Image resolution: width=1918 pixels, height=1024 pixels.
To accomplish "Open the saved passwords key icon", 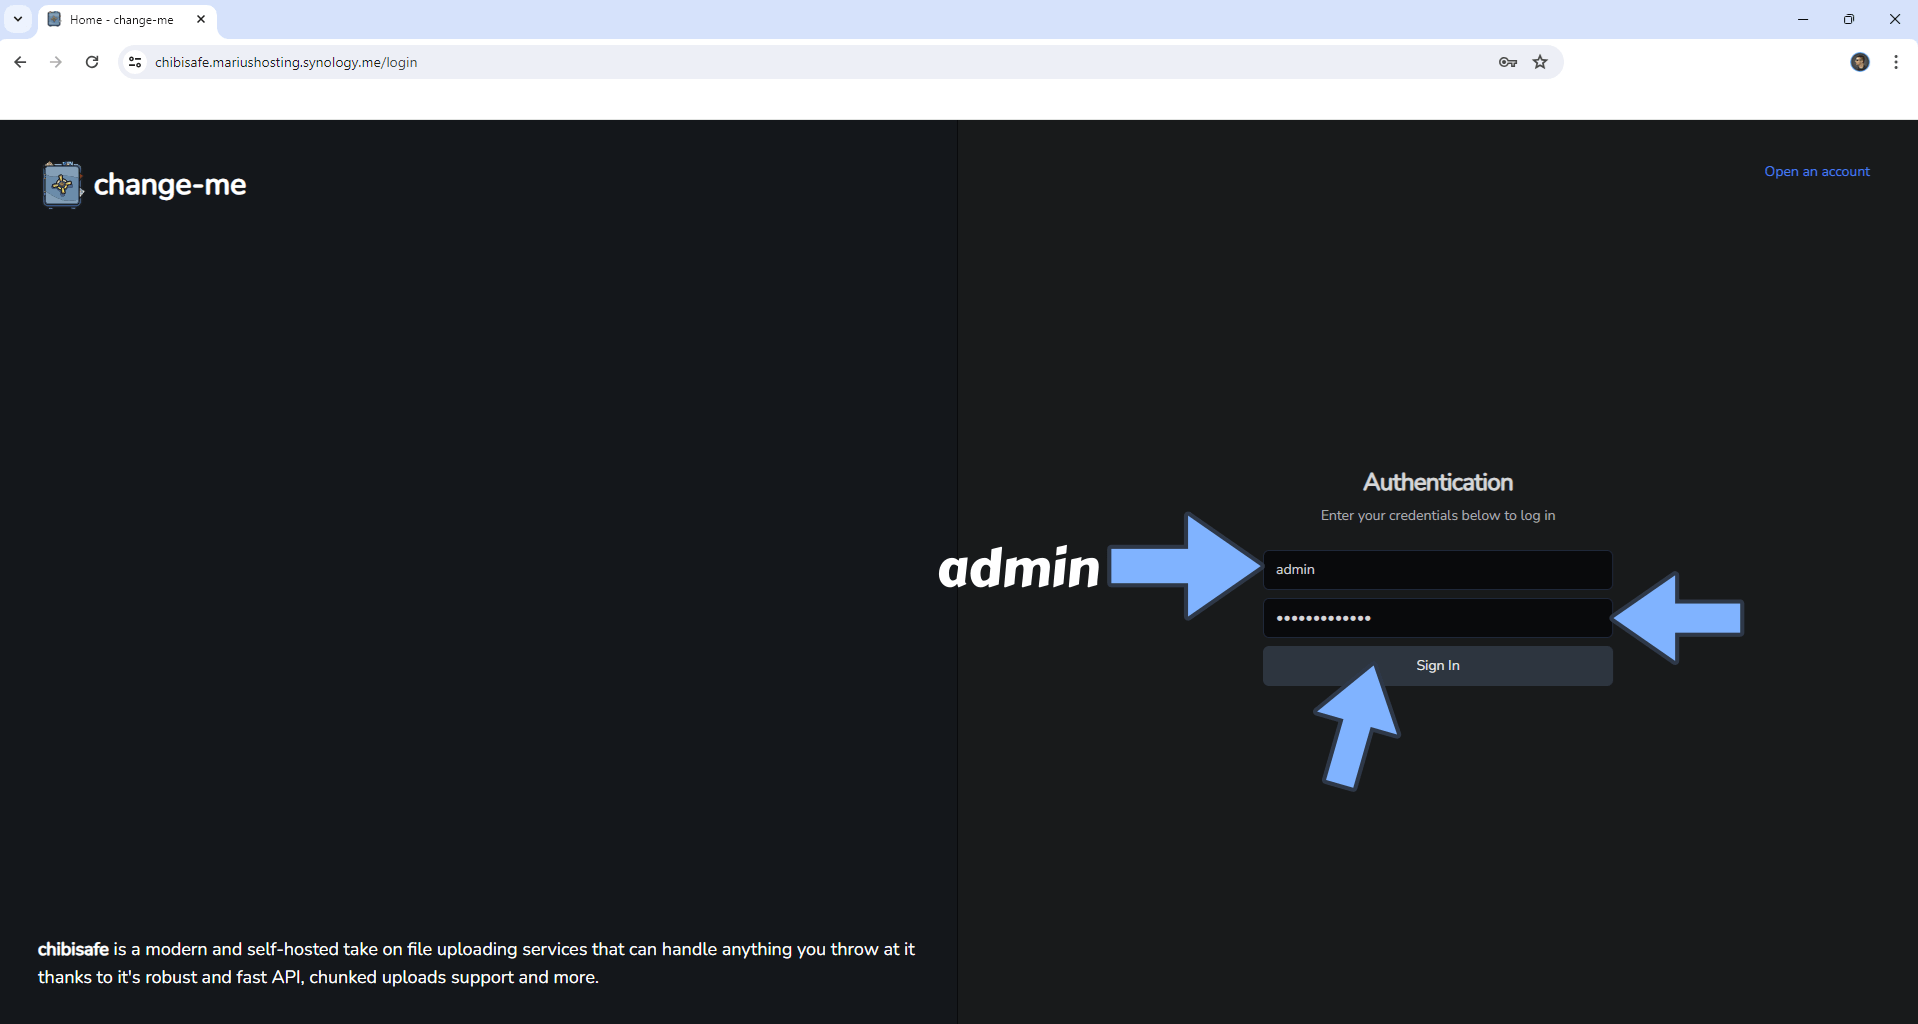I will 1507,62.
